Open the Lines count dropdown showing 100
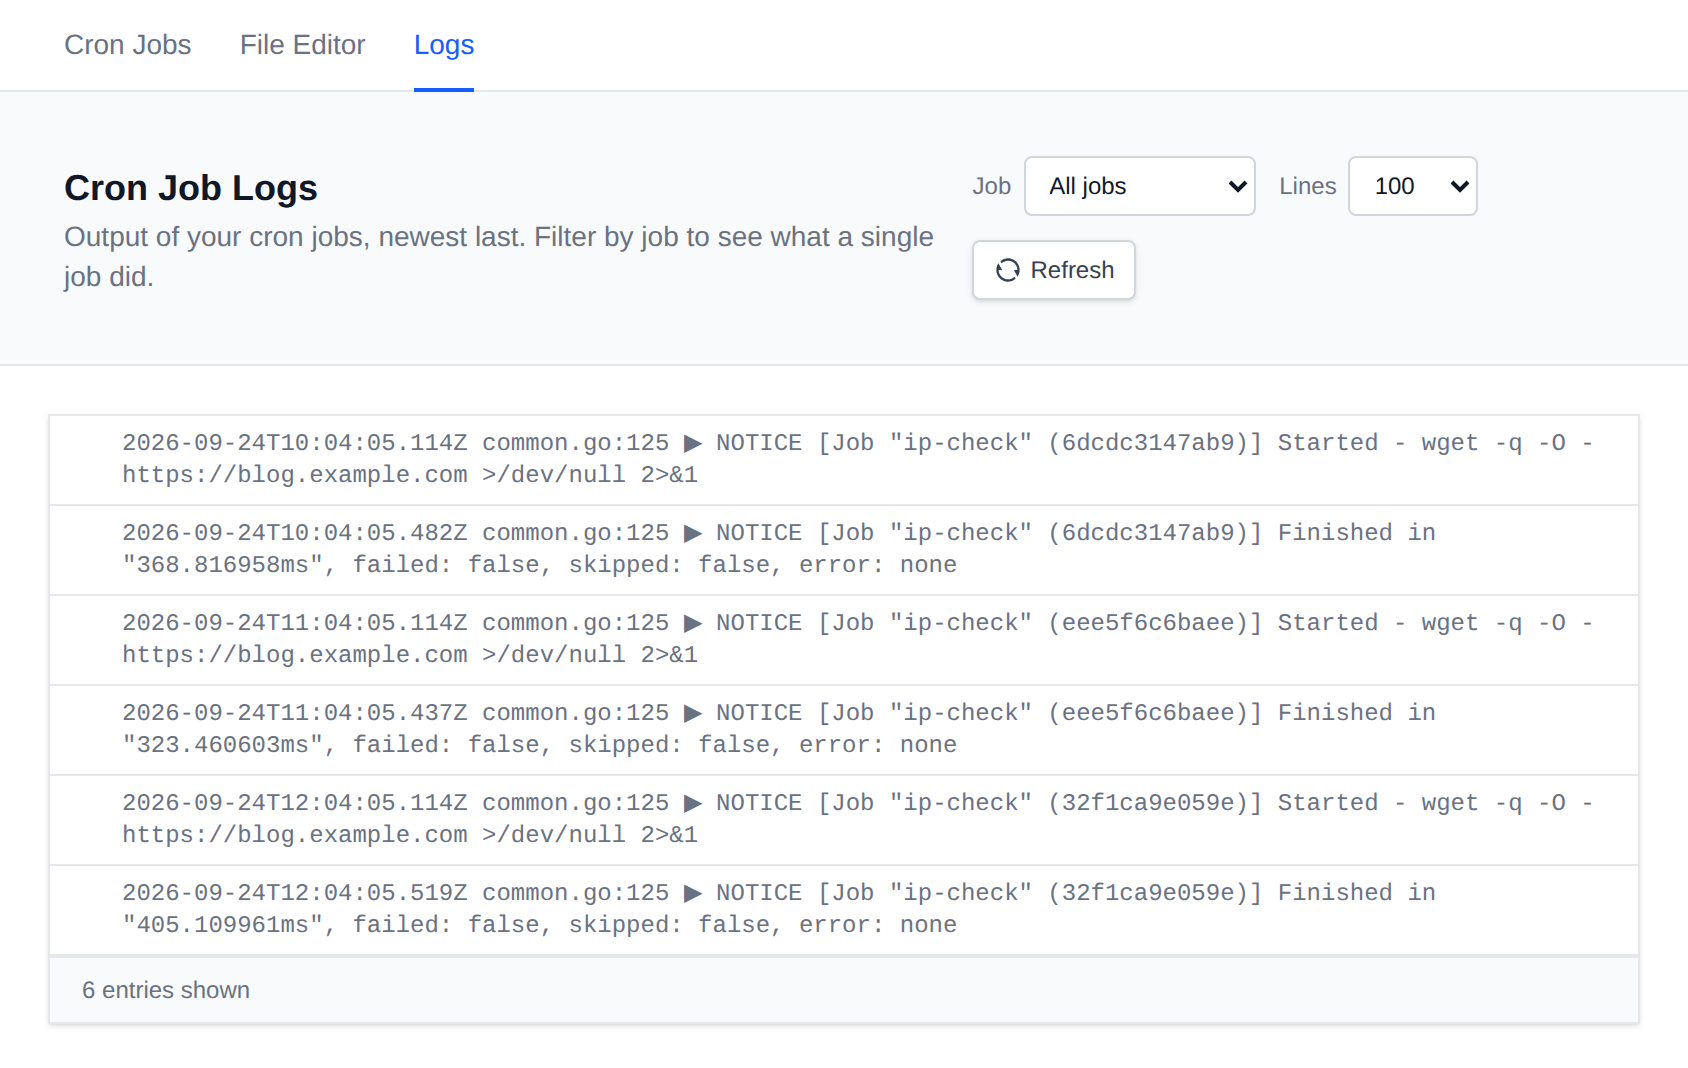The height and width of the screenshot is (1068, 1688). (x=1413, y=186)
